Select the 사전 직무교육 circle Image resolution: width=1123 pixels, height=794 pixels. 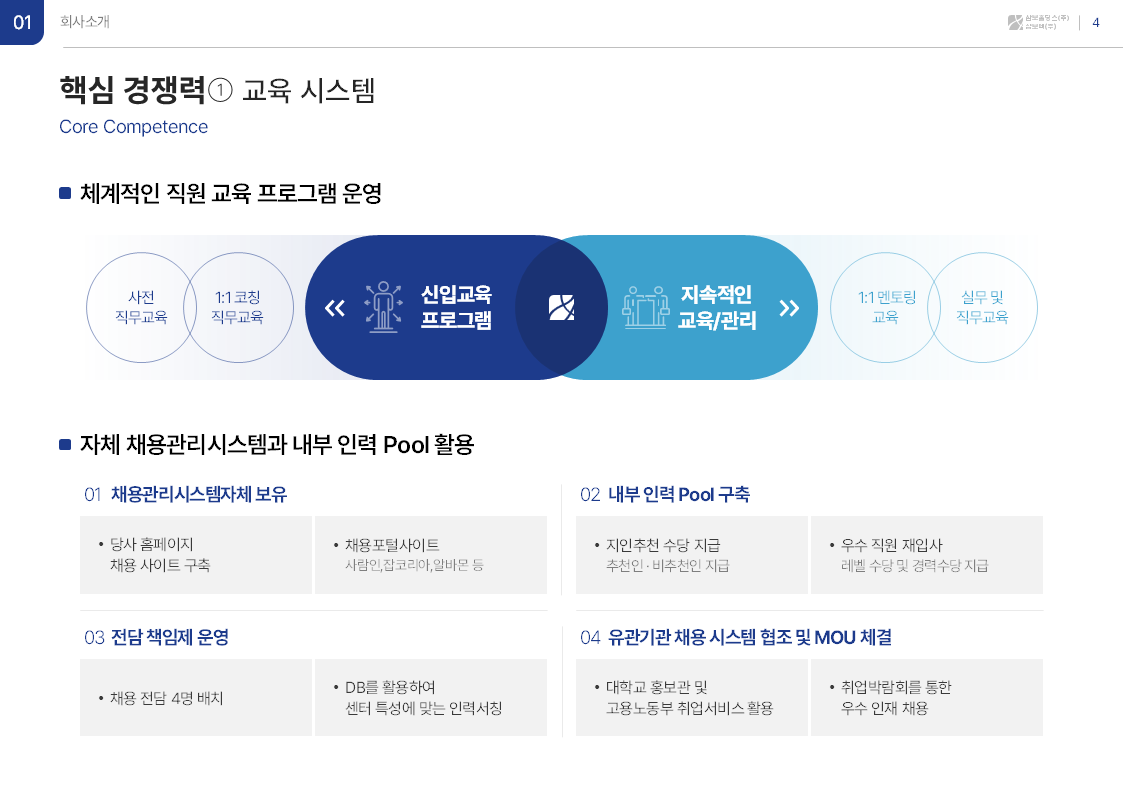(x=140, y=307)
